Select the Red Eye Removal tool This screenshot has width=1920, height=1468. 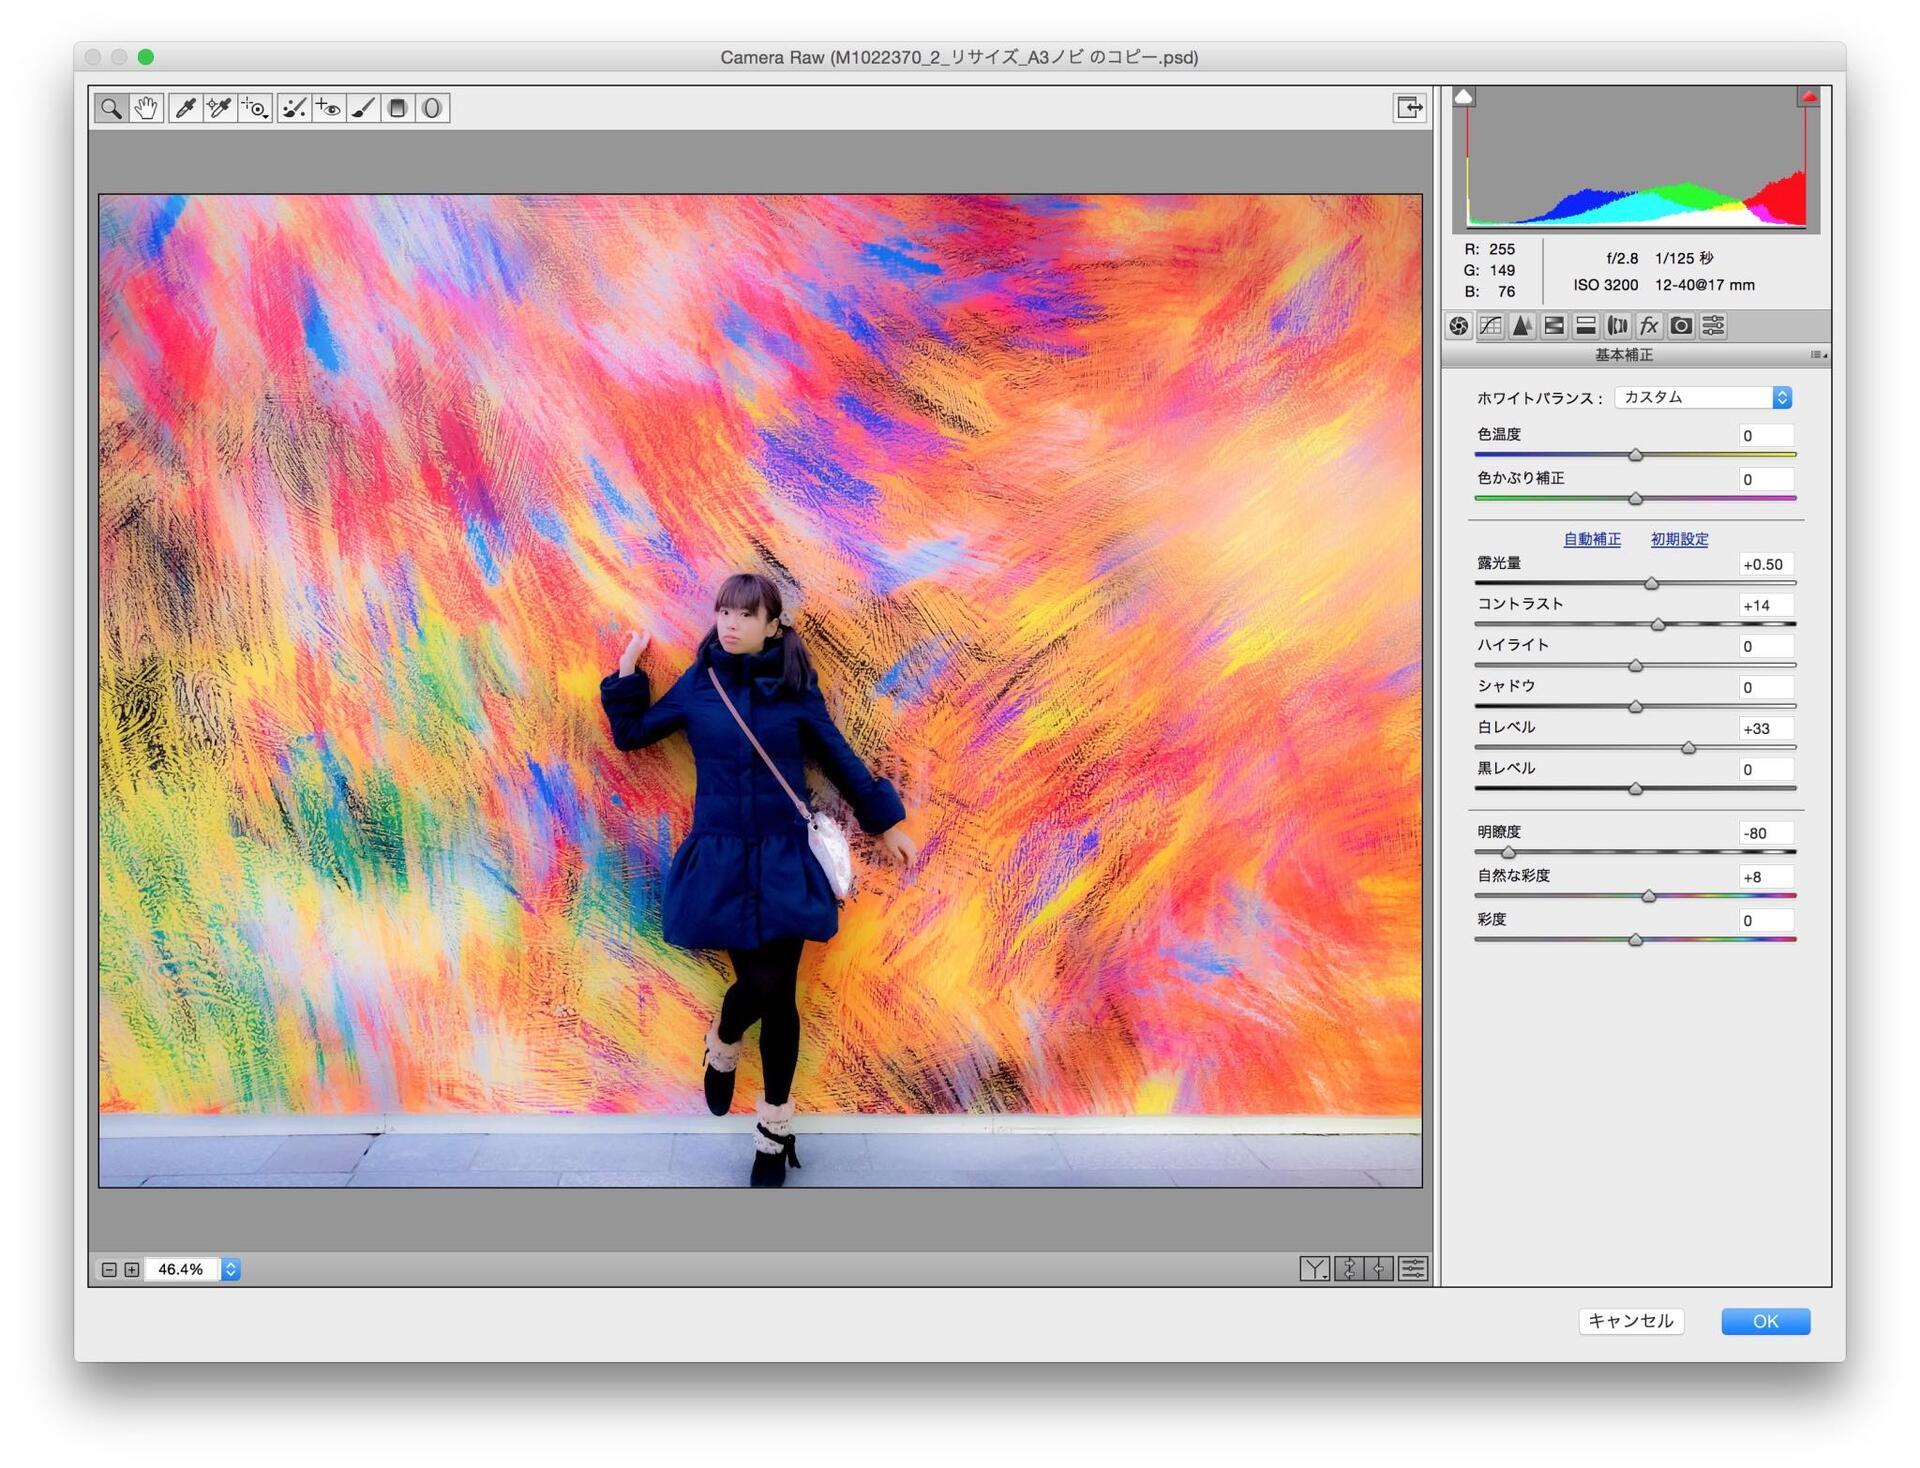pos(328,108)
